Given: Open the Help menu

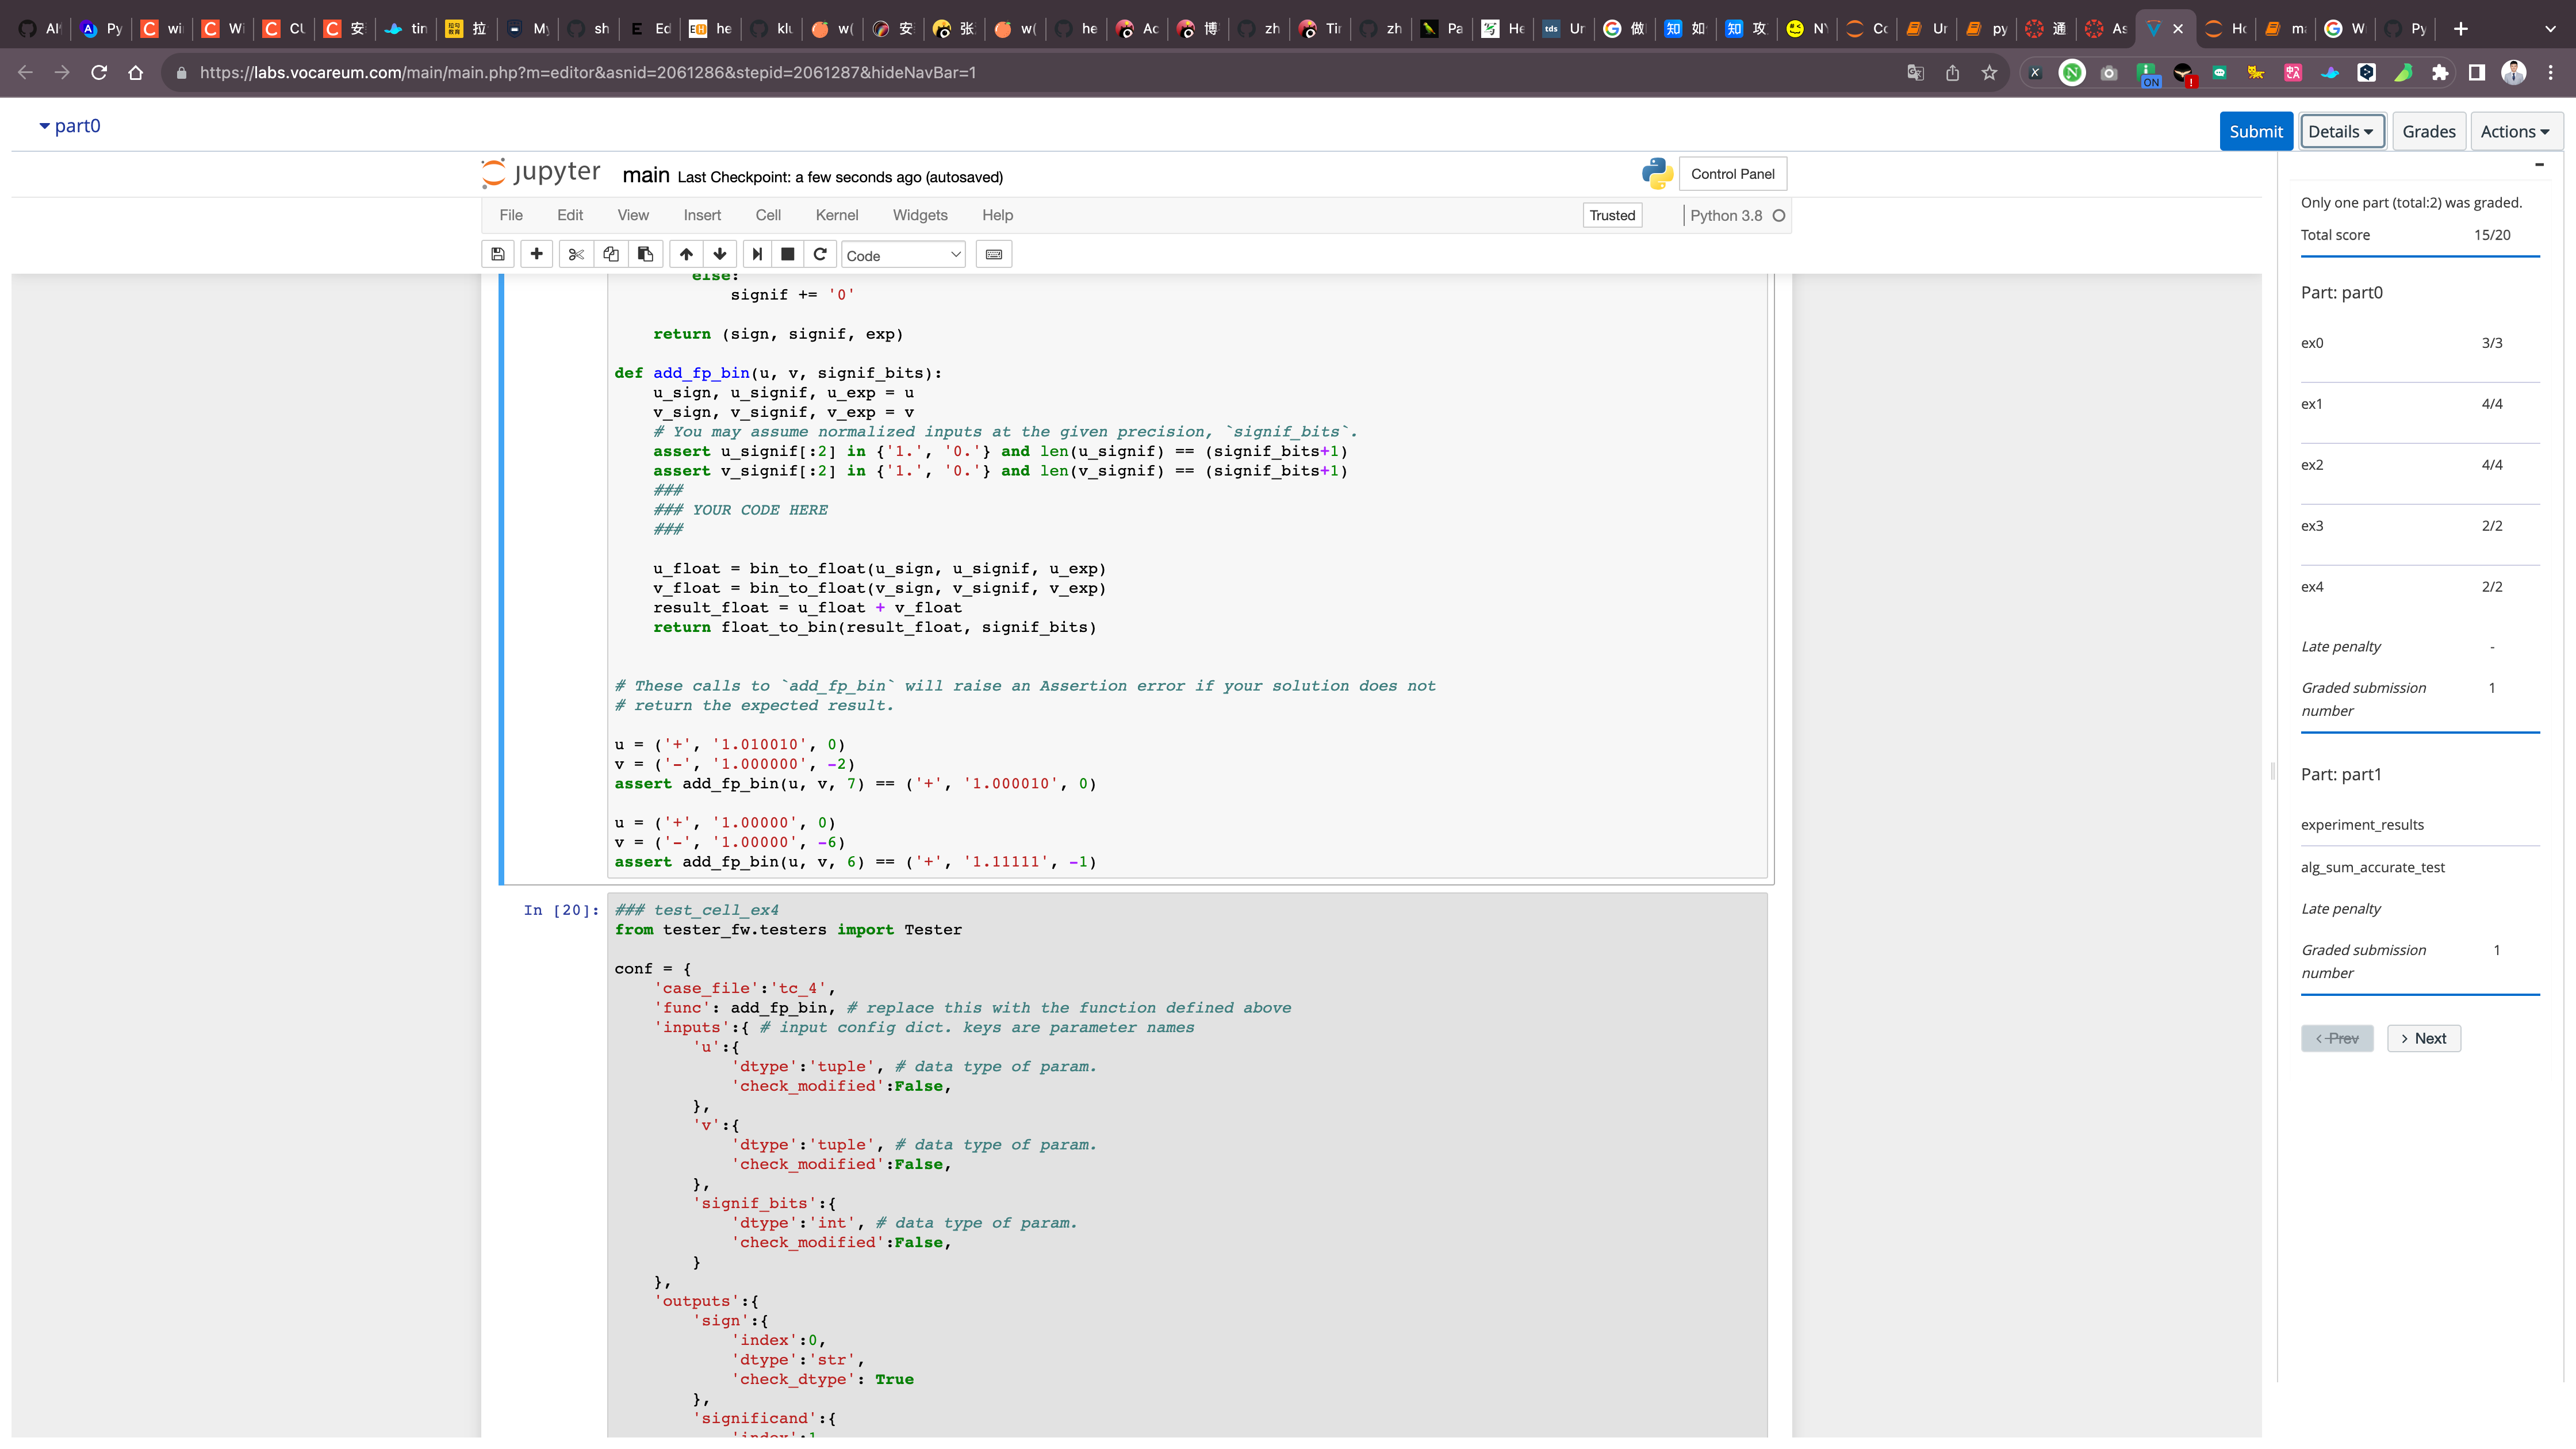Looking at the screenshot, I should (x=997, y=215).
